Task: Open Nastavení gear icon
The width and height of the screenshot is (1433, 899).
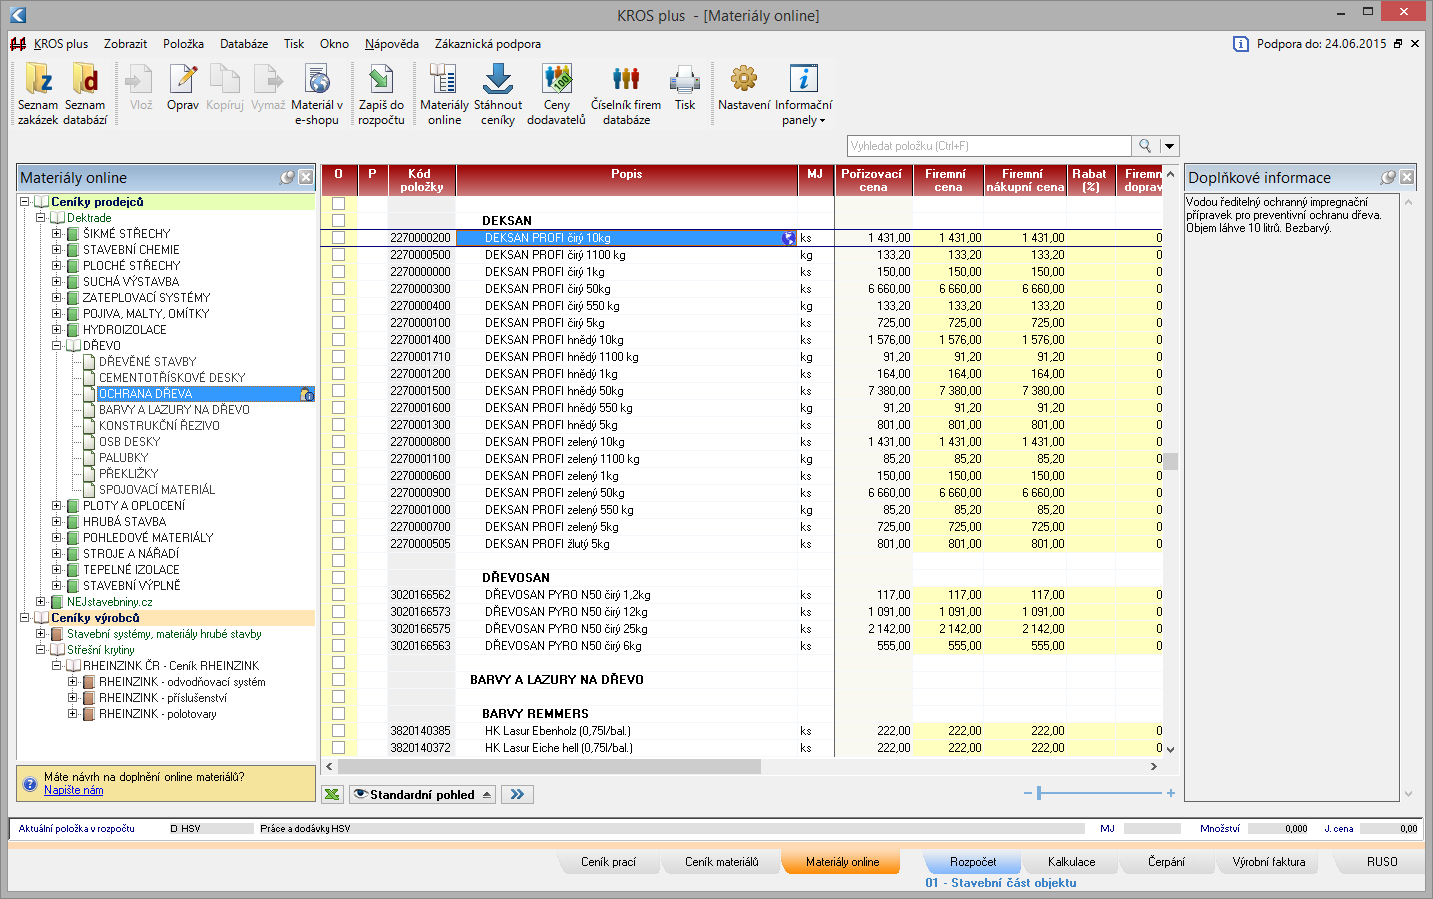Action: (744, 87)
